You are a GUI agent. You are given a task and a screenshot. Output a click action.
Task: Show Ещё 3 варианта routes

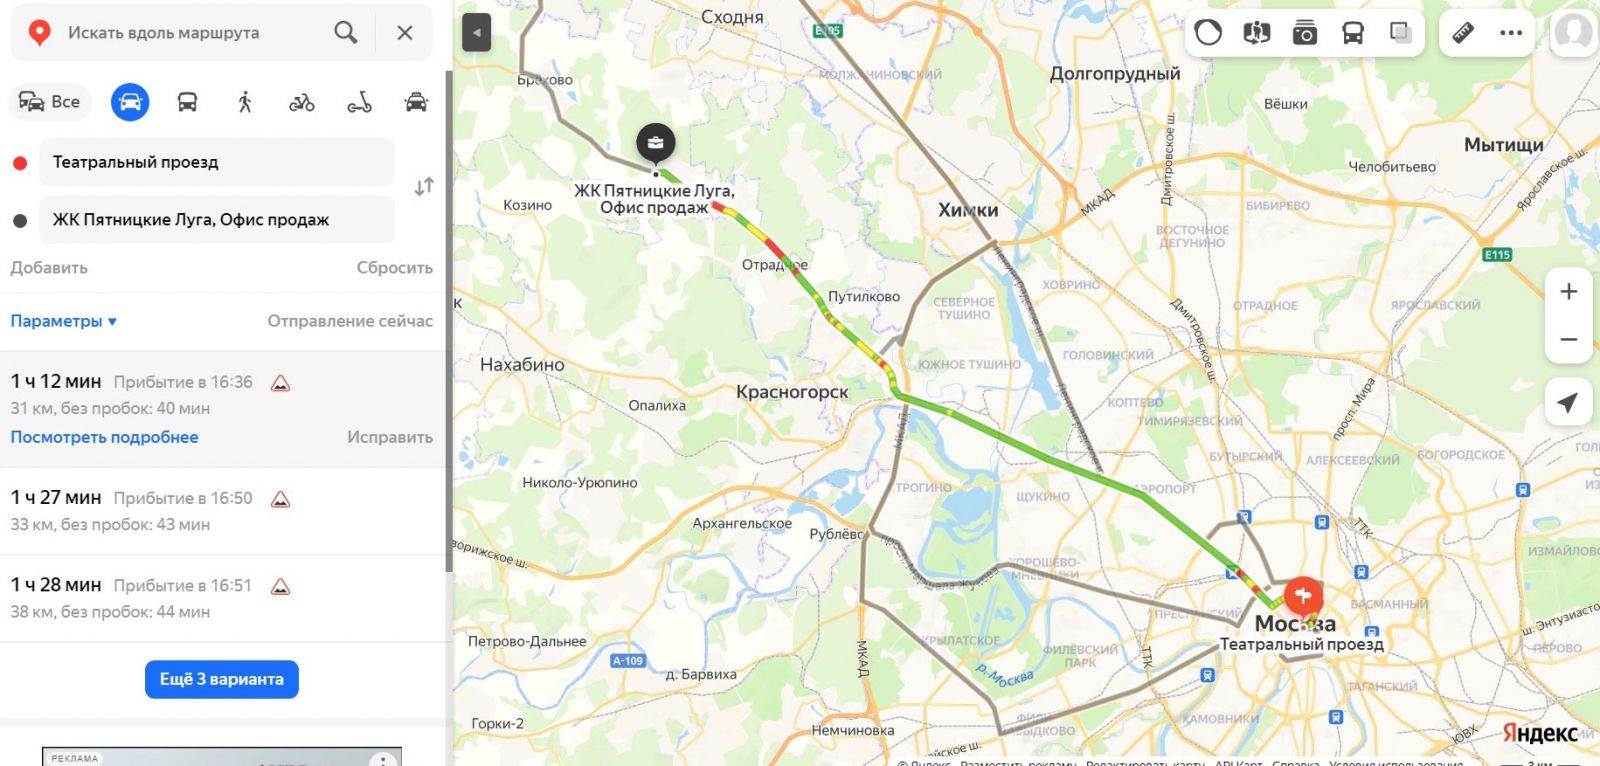click(x=222, y=679)
